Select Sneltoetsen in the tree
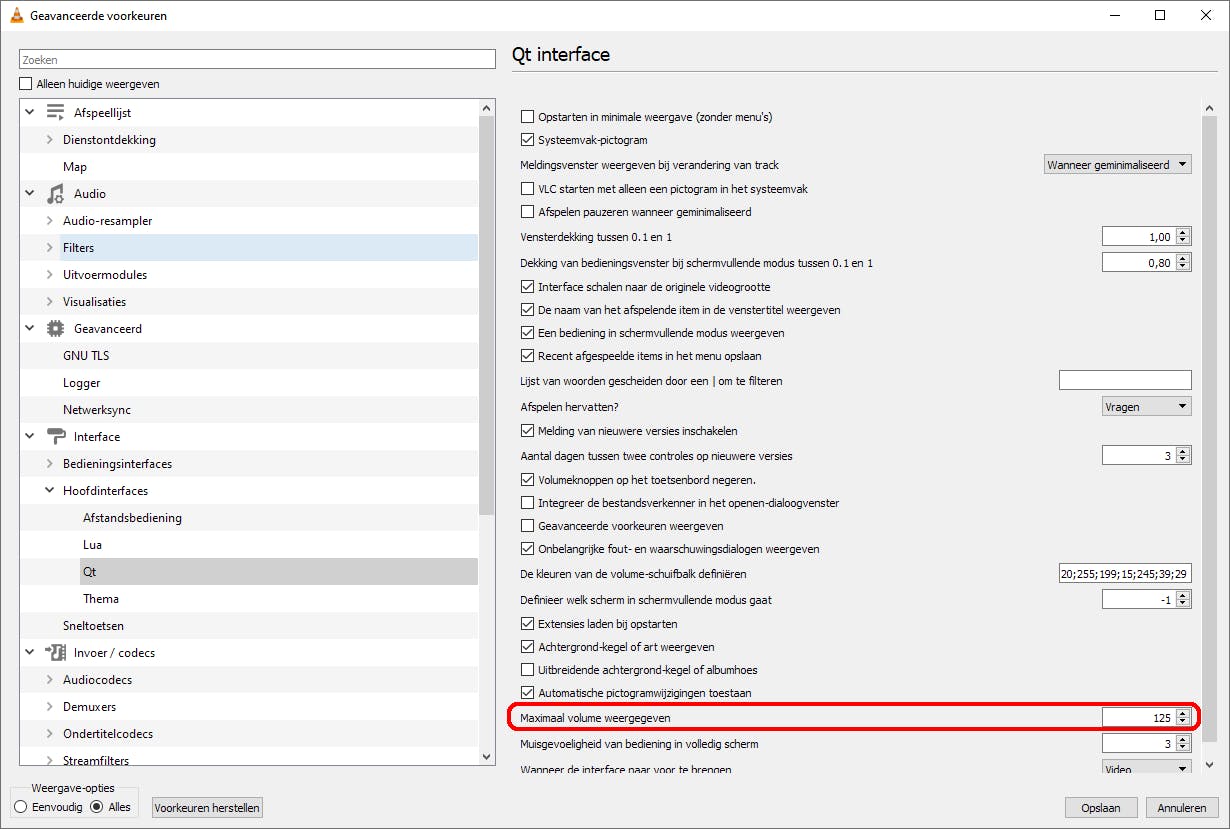The image size is (1230, 829). (93, 626)
